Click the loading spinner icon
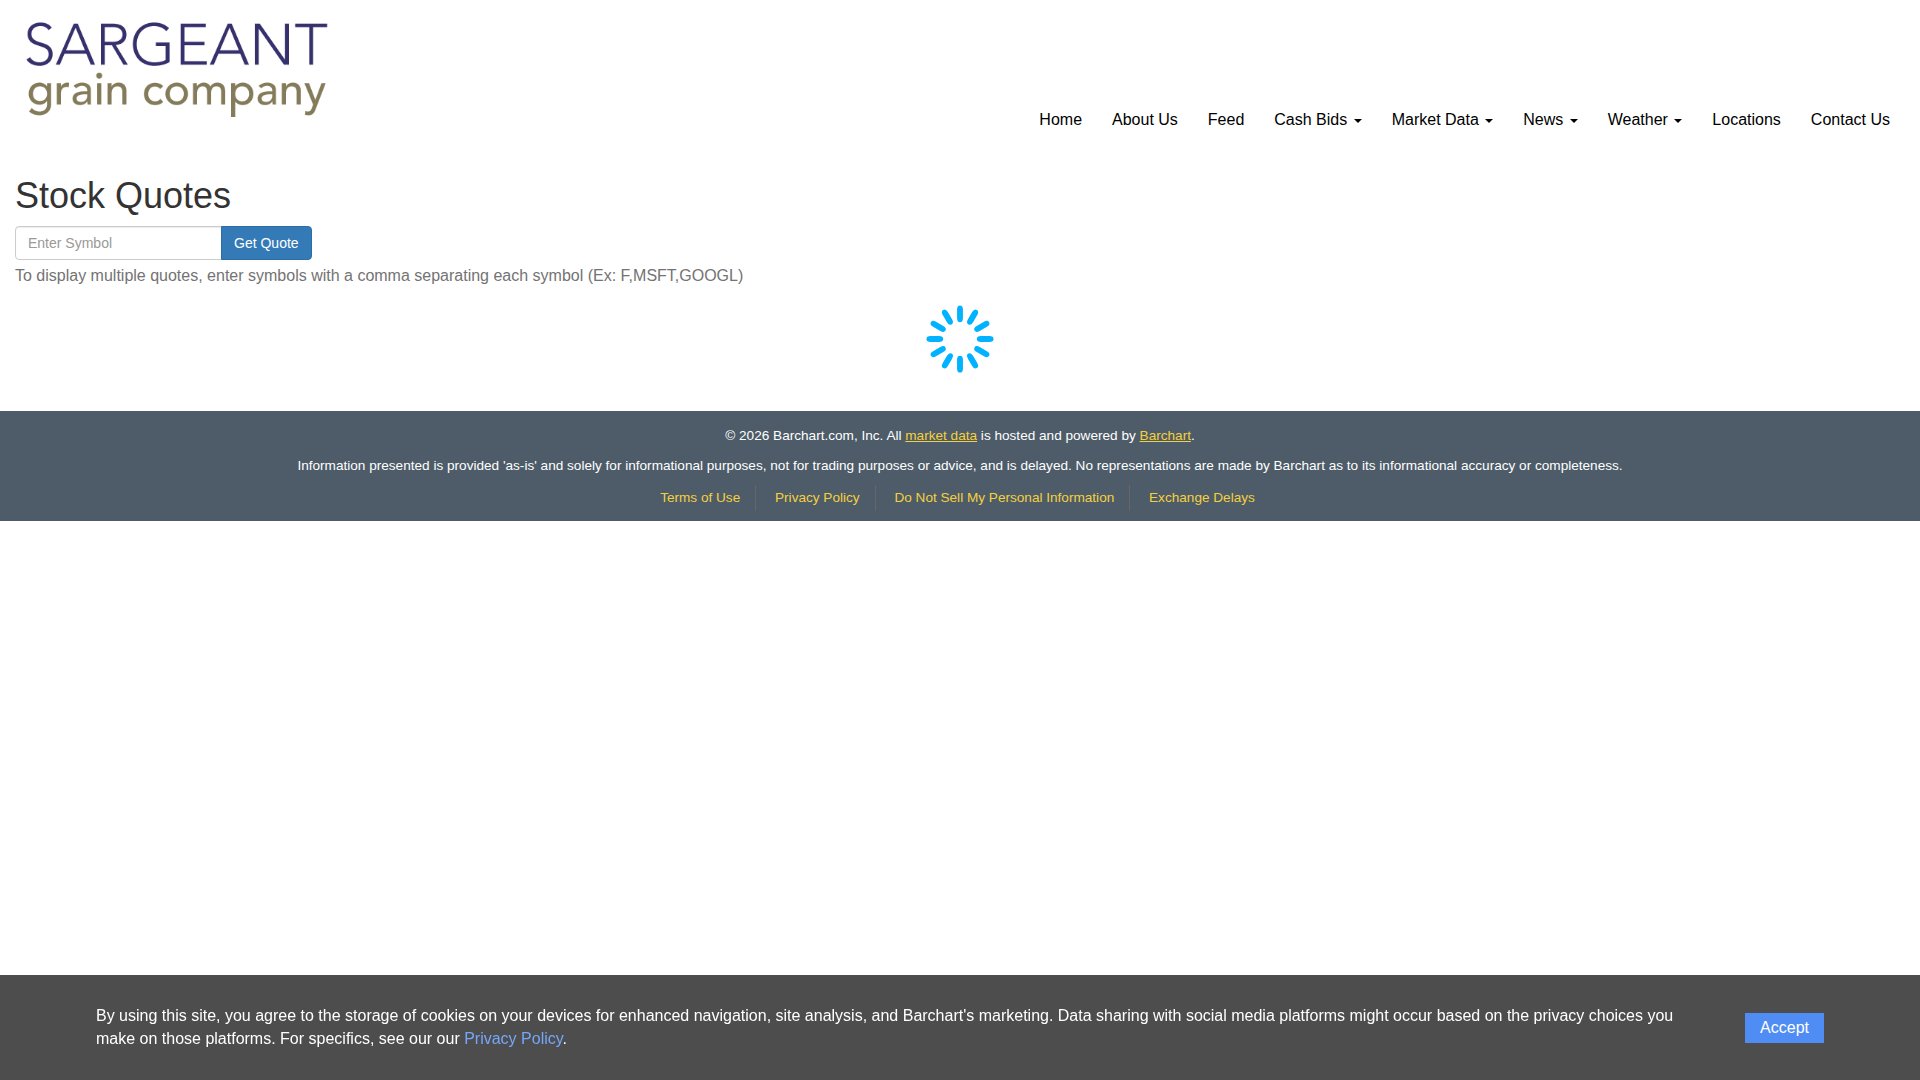1920x1080 pixels. [x=959, y=339]
